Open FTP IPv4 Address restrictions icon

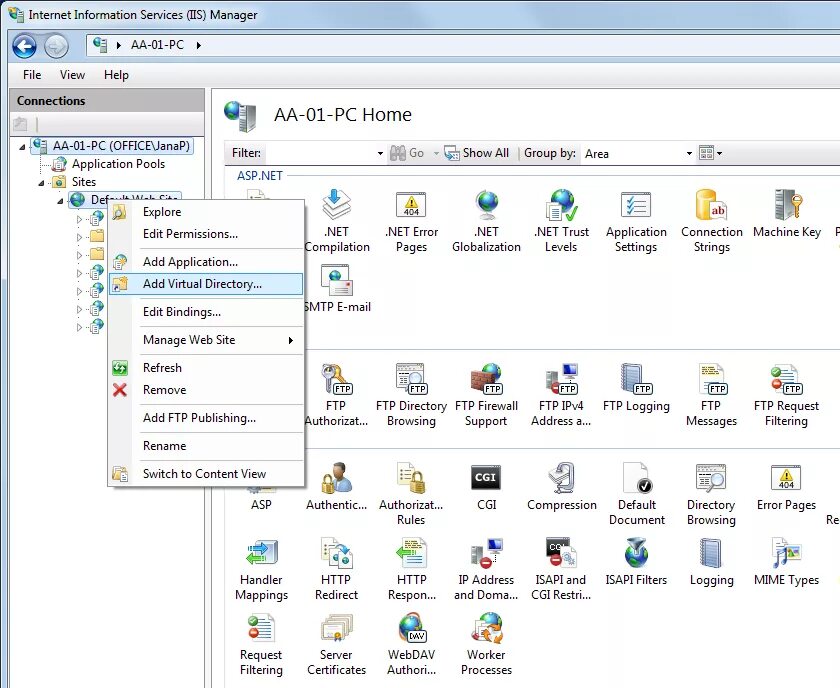click(x=561, y=394)
